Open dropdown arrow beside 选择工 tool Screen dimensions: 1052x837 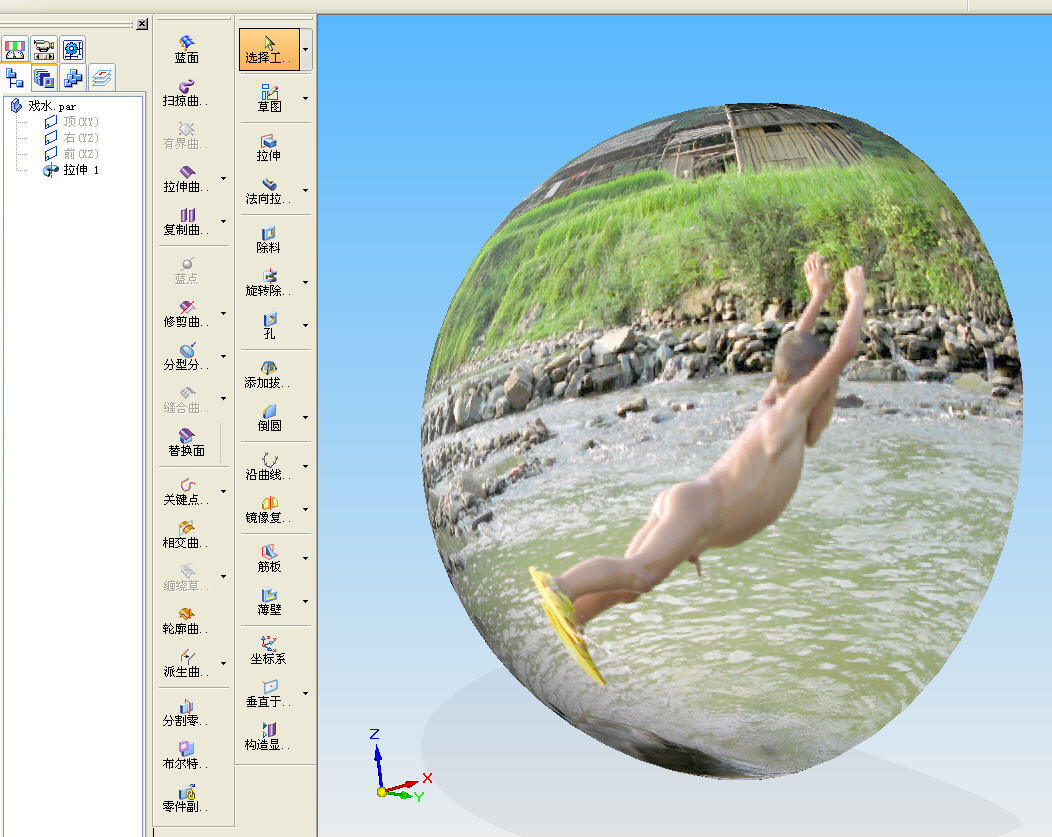tap(306, 50)
